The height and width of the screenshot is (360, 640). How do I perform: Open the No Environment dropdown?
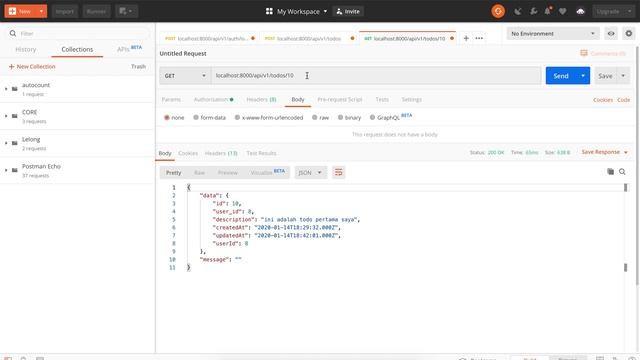click(x=553, y=33)
